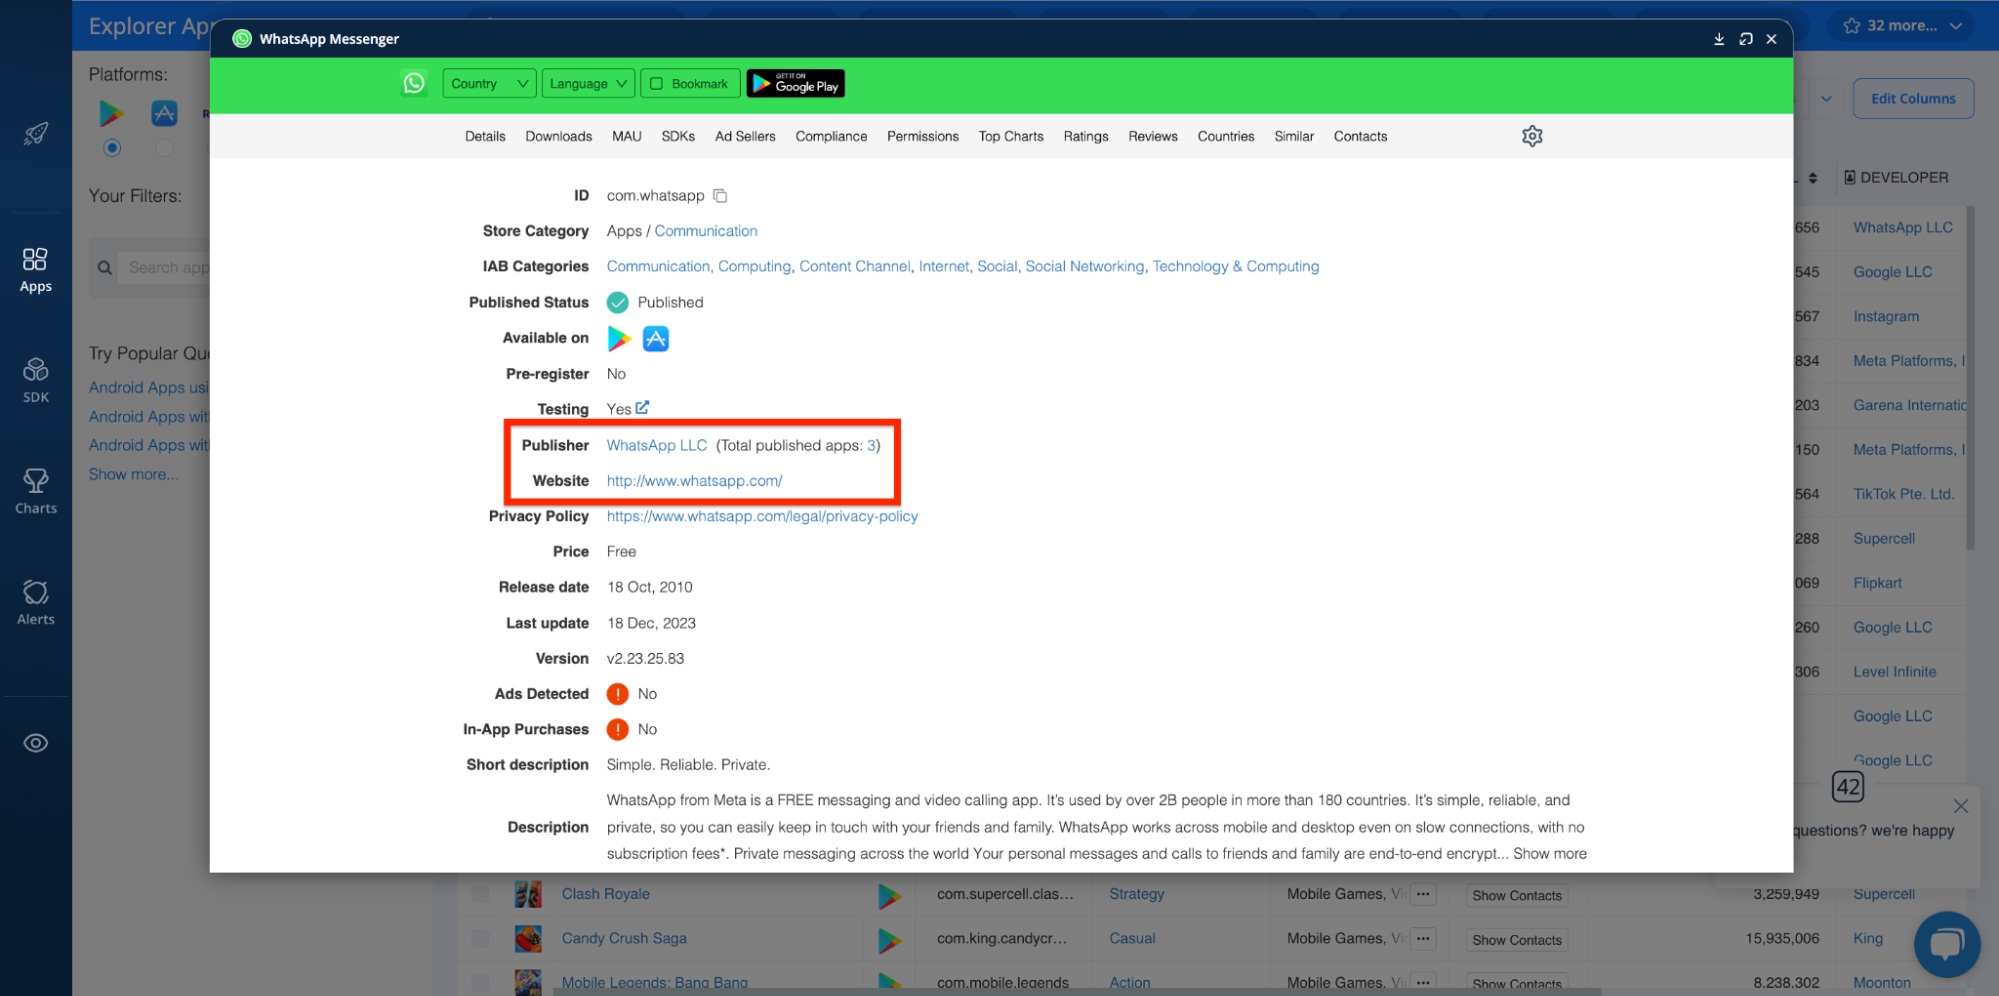Click the Clash Royale app thumbnail
Viewport: 1999px width, 996px height.
tap(528, 894)
